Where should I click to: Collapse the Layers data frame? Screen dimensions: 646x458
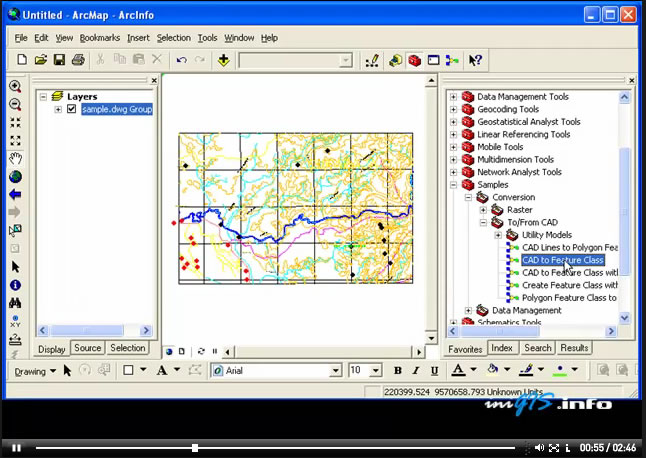(x=43, y=97)
